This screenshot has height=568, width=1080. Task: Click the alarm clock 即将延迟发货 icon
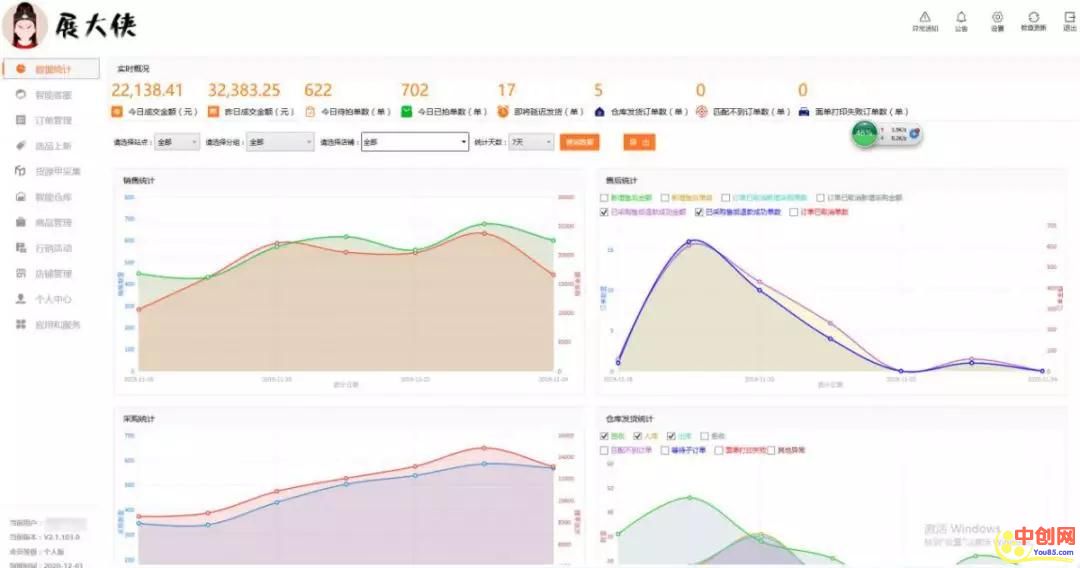pyautogui.click(x=503, y=112)
